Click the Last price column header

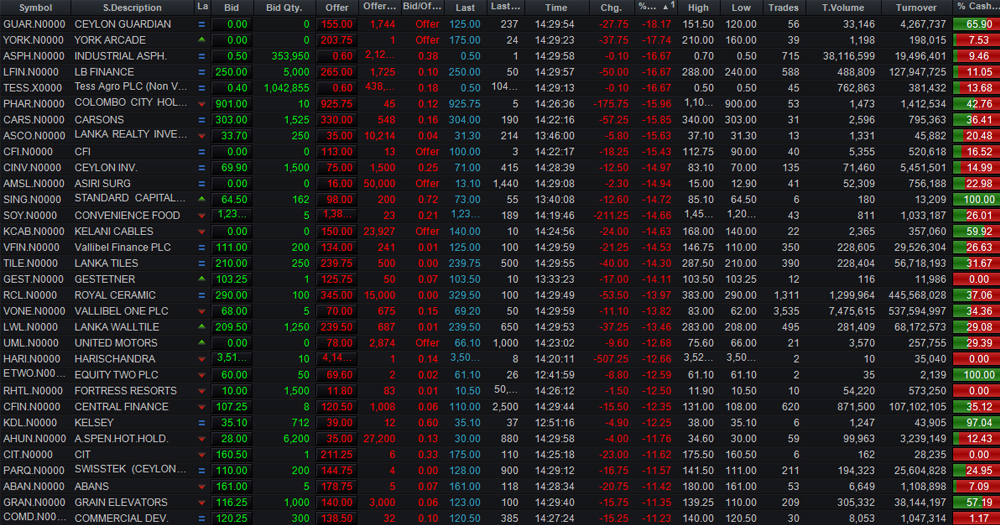(x=465, y=8)
